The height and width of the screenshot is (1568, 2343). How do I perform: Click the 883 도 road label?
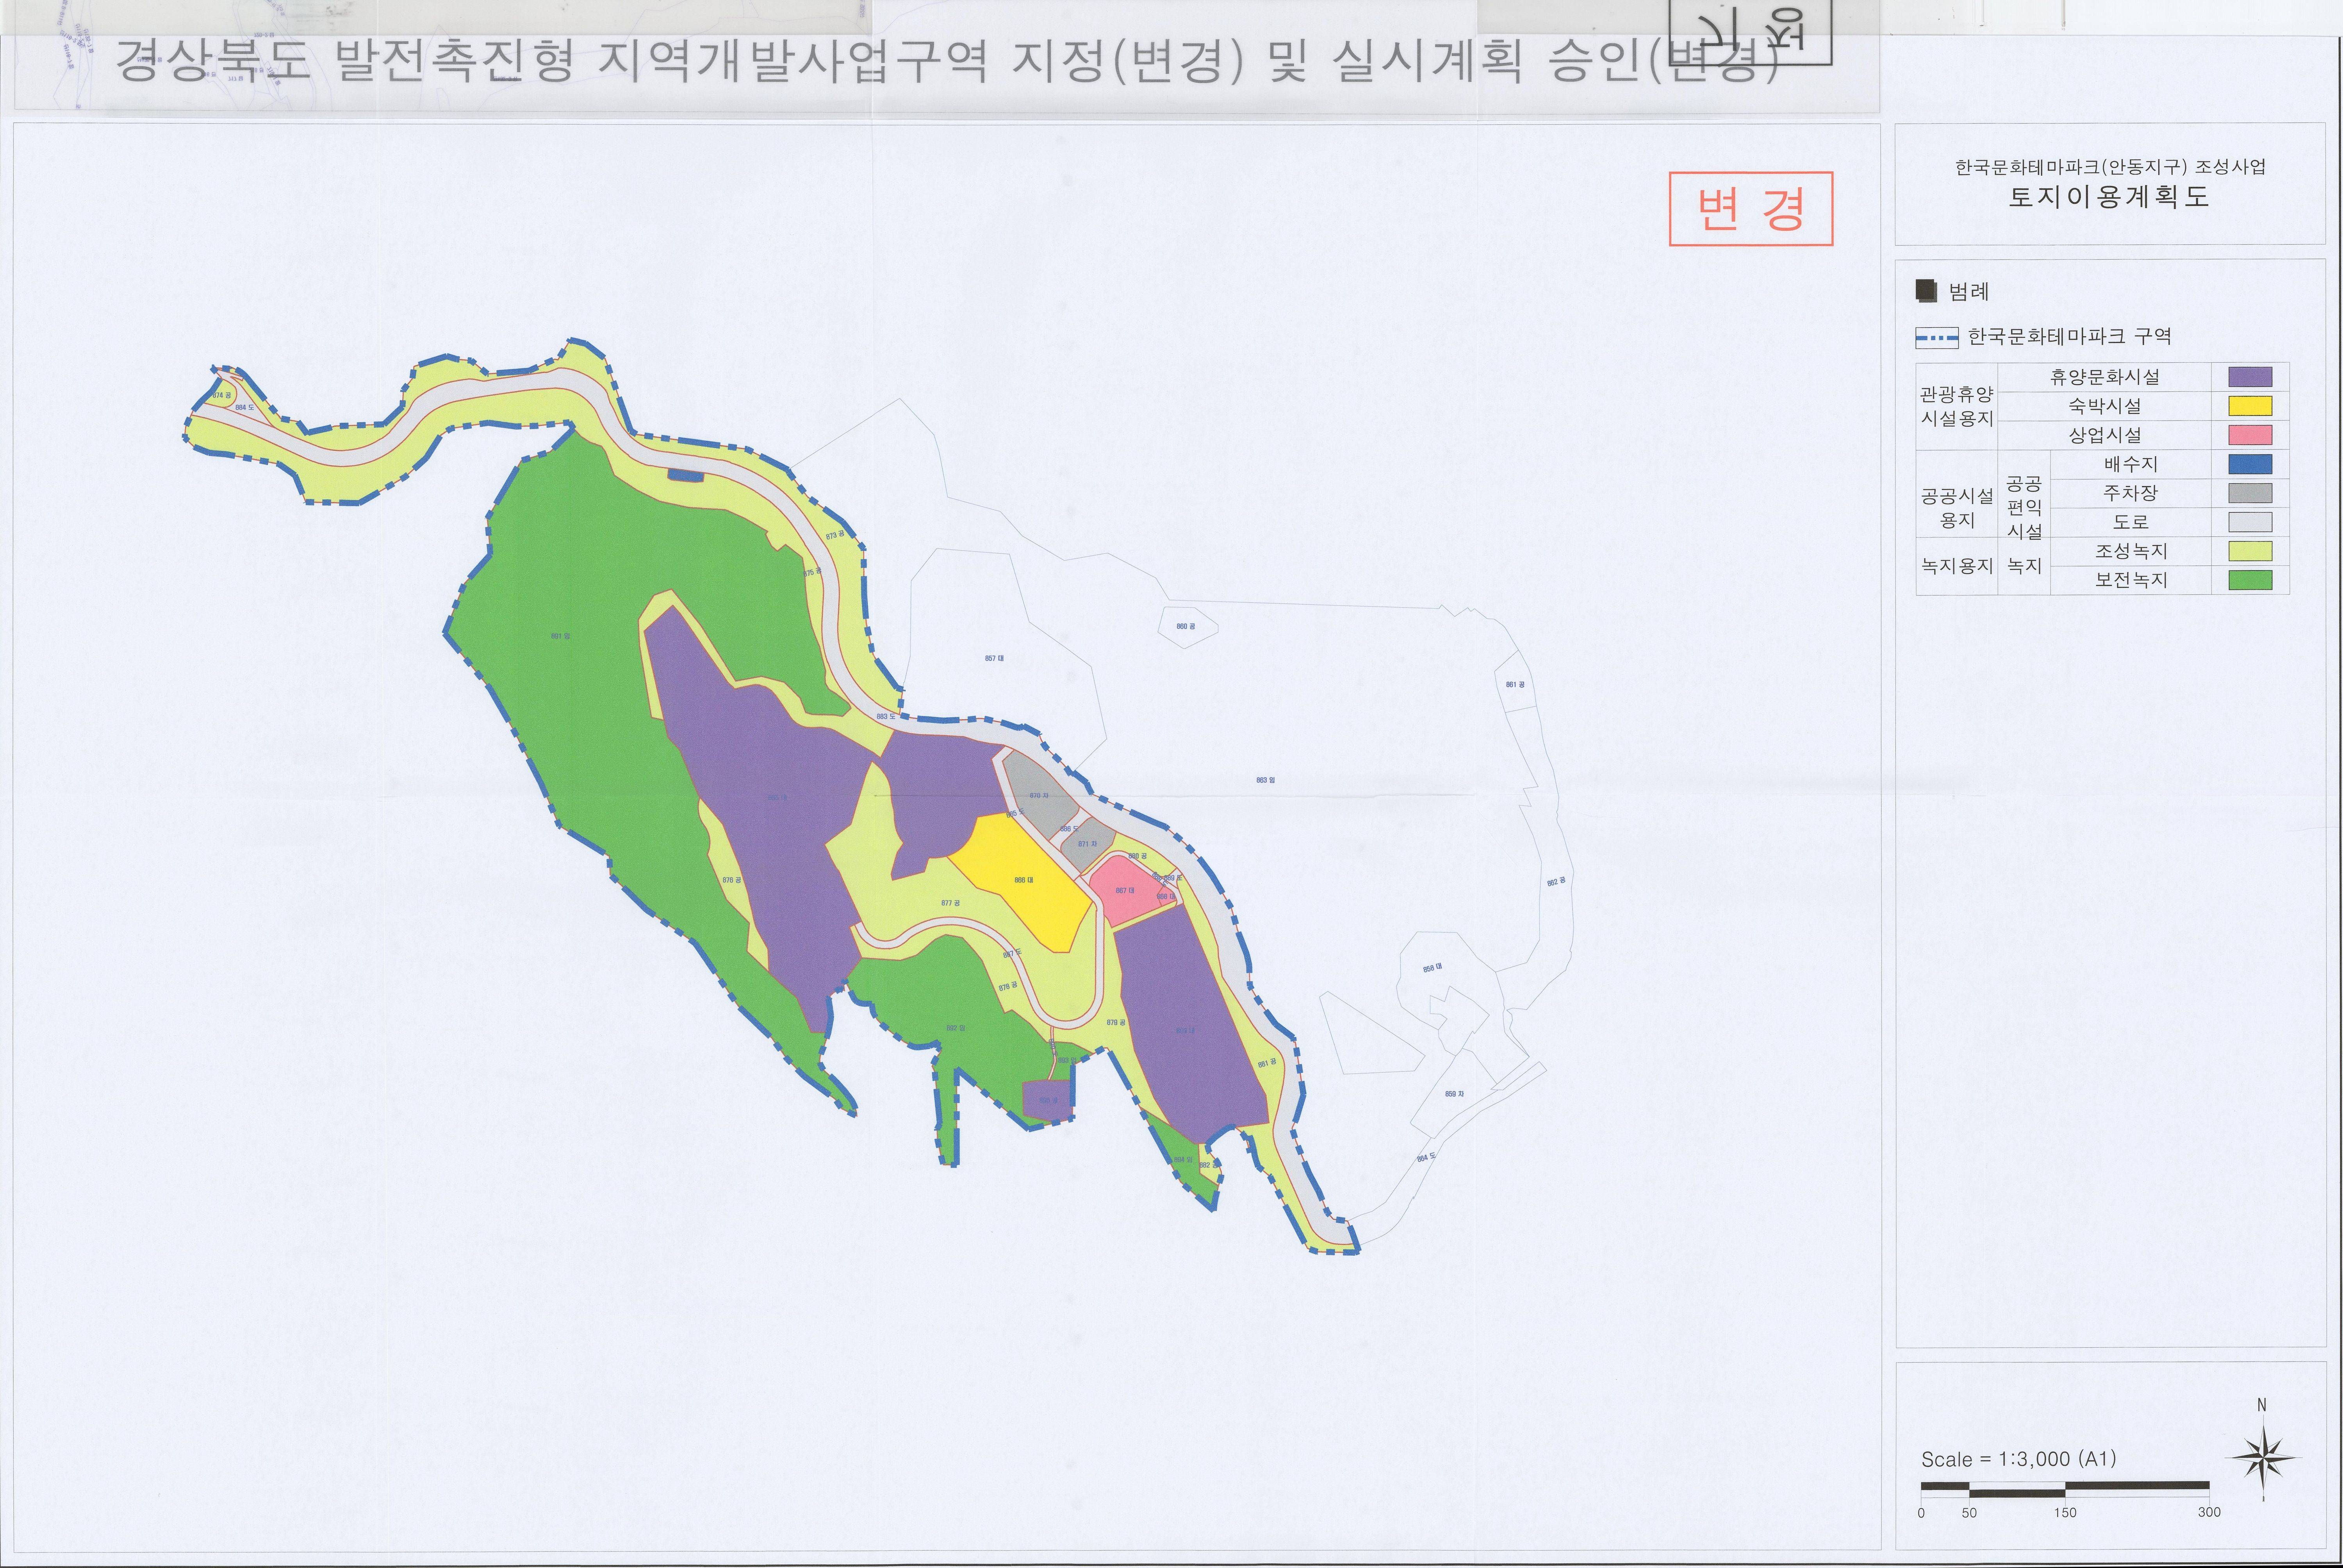tap(886, 716)
